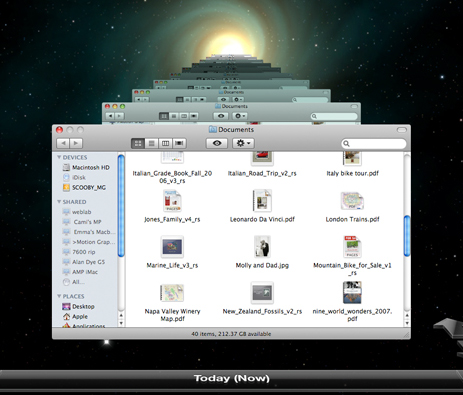Open All... shared items entry
463x395 pixels.
point(74,282)
